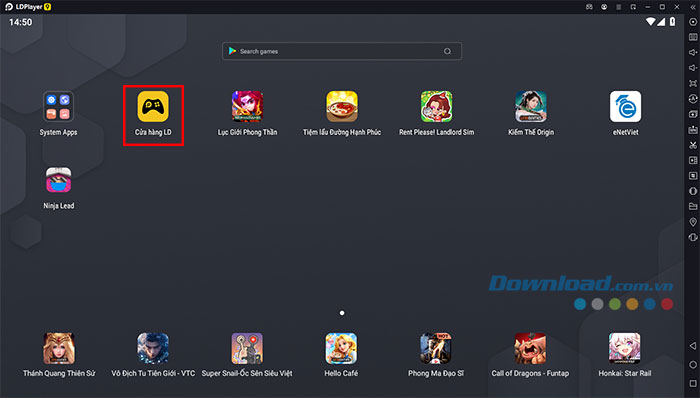700x398 pixels.
Task: Open Super Snail-Ốc Sên Siêu Việt
Action: click(x=247, y=348)
